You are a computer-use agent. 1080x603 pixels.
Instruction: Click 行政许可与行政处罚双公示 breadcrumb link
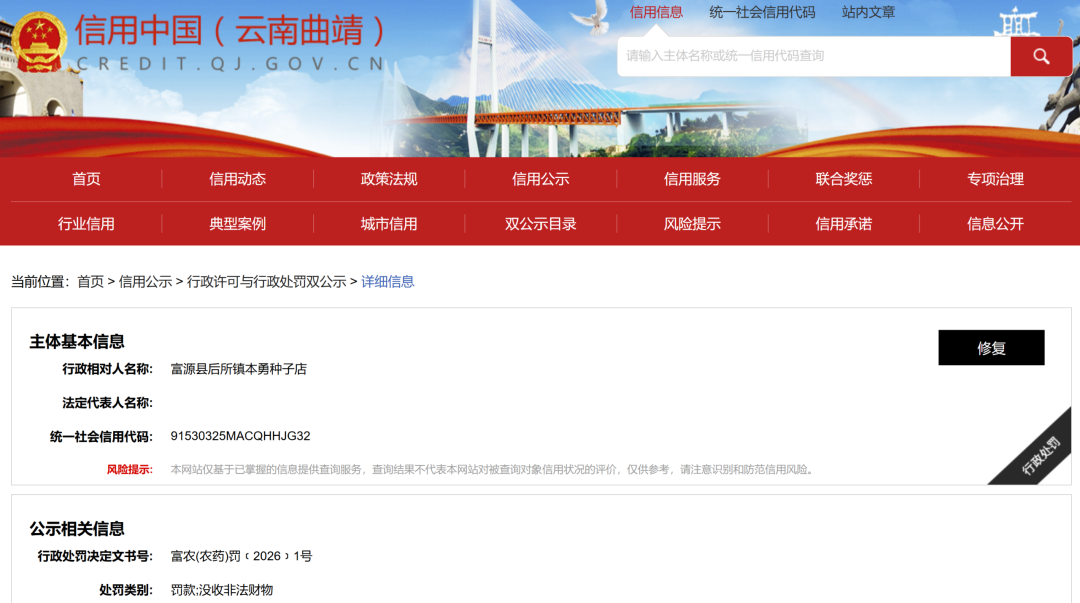coord(267,282)
